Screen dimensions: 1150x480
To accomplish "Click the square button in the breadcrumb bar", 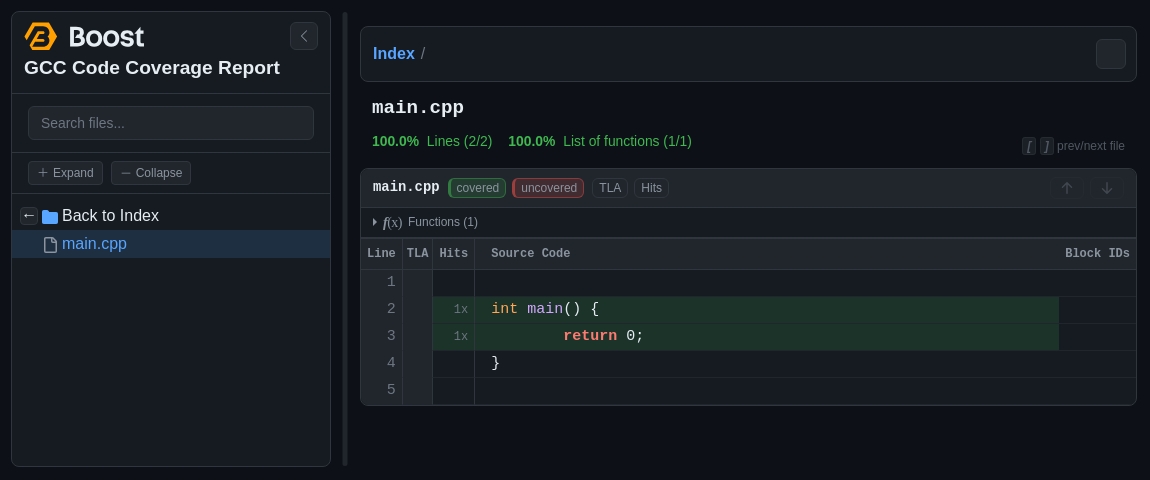I will 1110,54.
